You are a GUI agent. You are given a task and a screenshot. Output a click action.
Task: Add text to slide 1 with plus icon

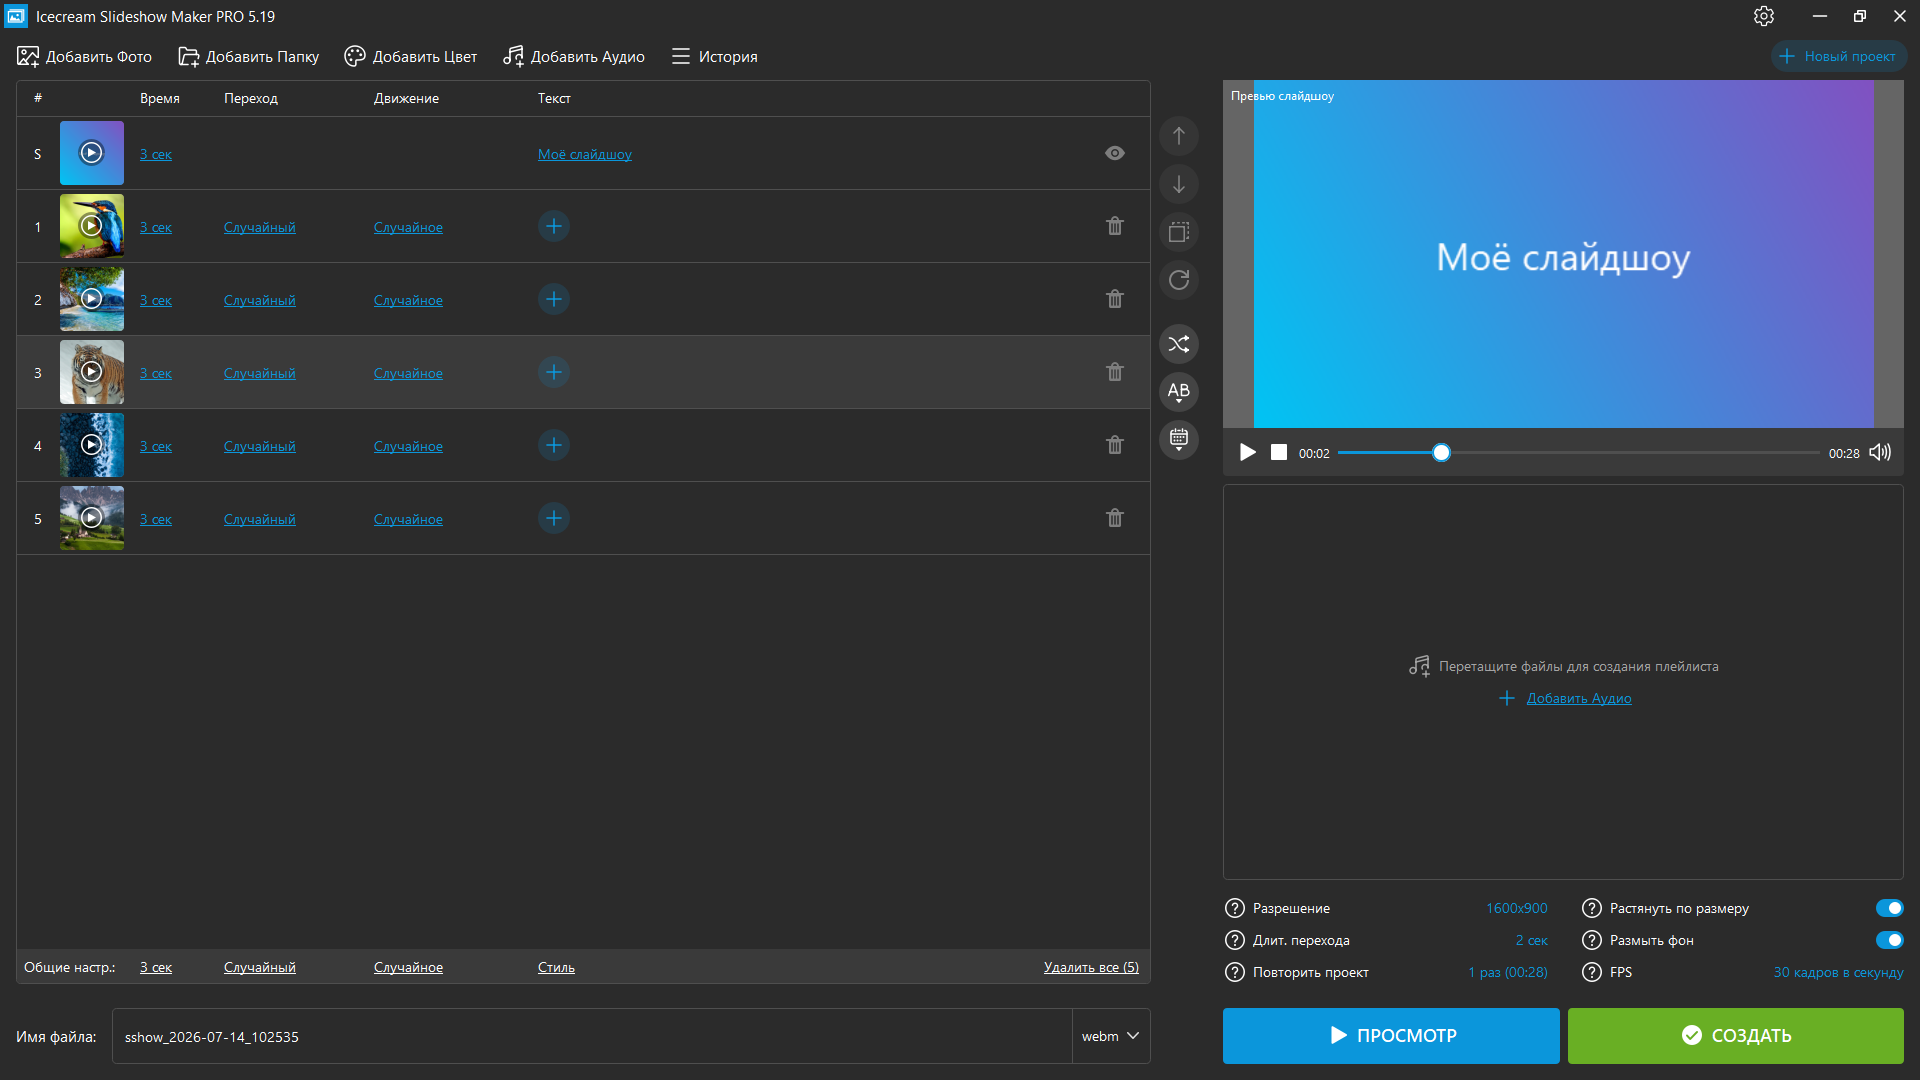tap(554, 226)
